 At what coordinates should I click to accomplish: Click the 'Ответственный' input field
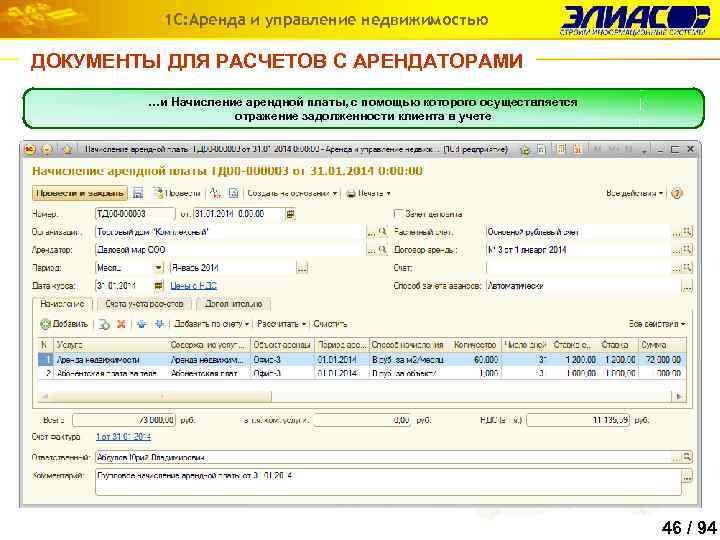383,457
